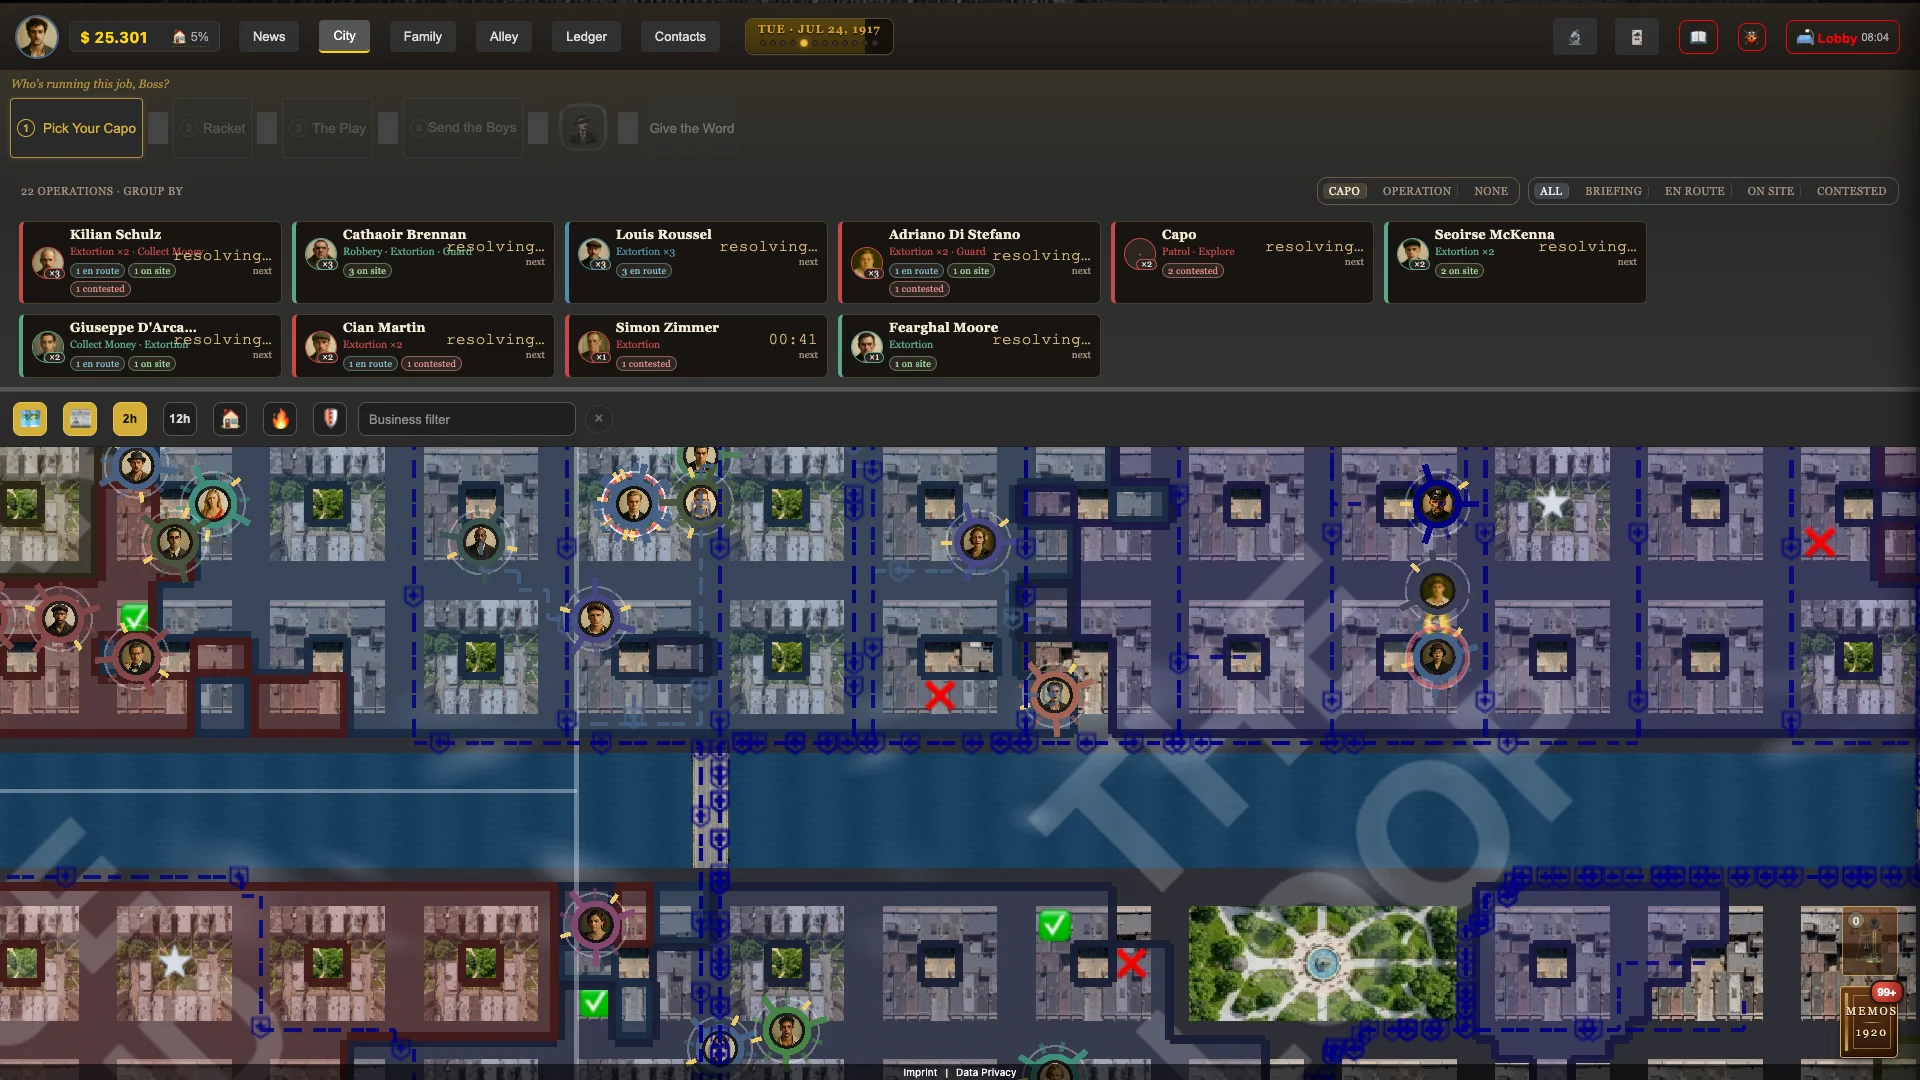
Task: Open the Imprint link
Action: (x=920, y=1072)
